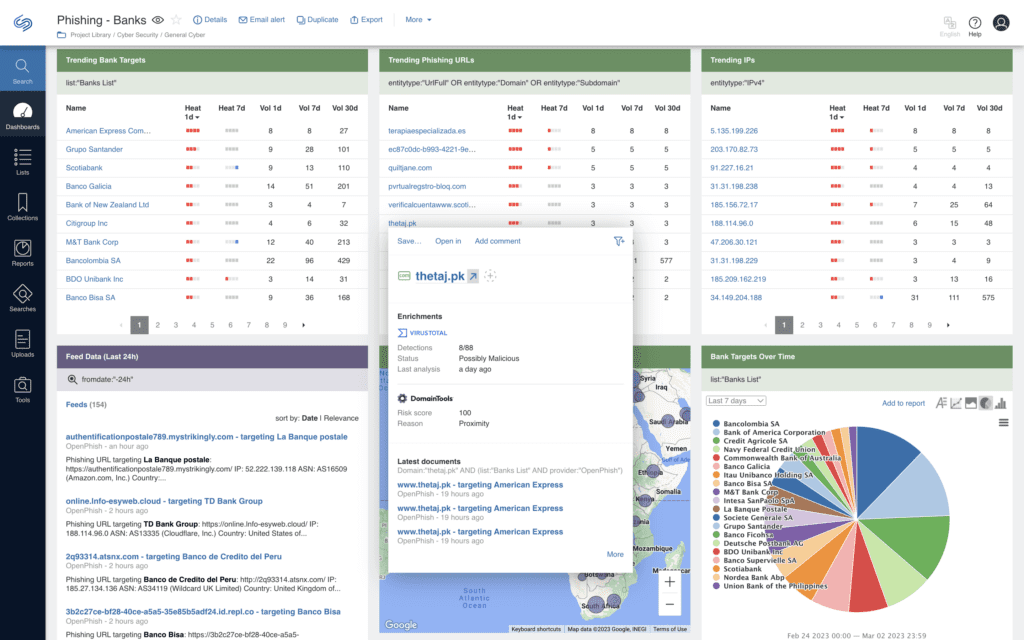Switch chart to text list view icon

[941, 403]
